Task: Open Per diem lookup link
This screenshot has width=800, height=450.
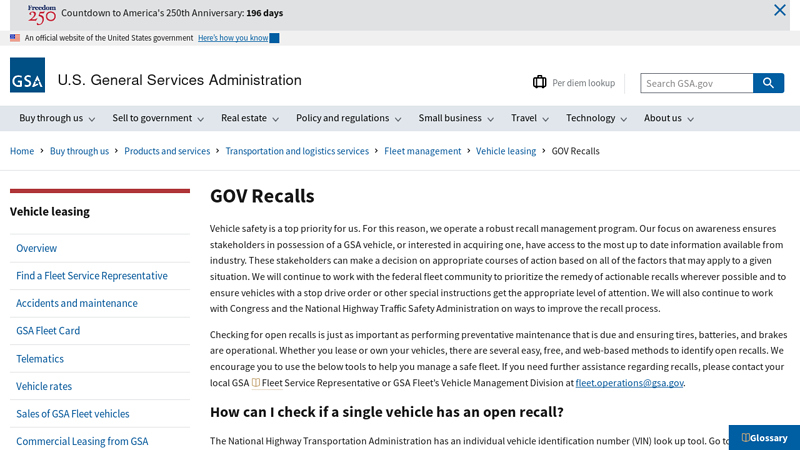Action: coord(583,83)
